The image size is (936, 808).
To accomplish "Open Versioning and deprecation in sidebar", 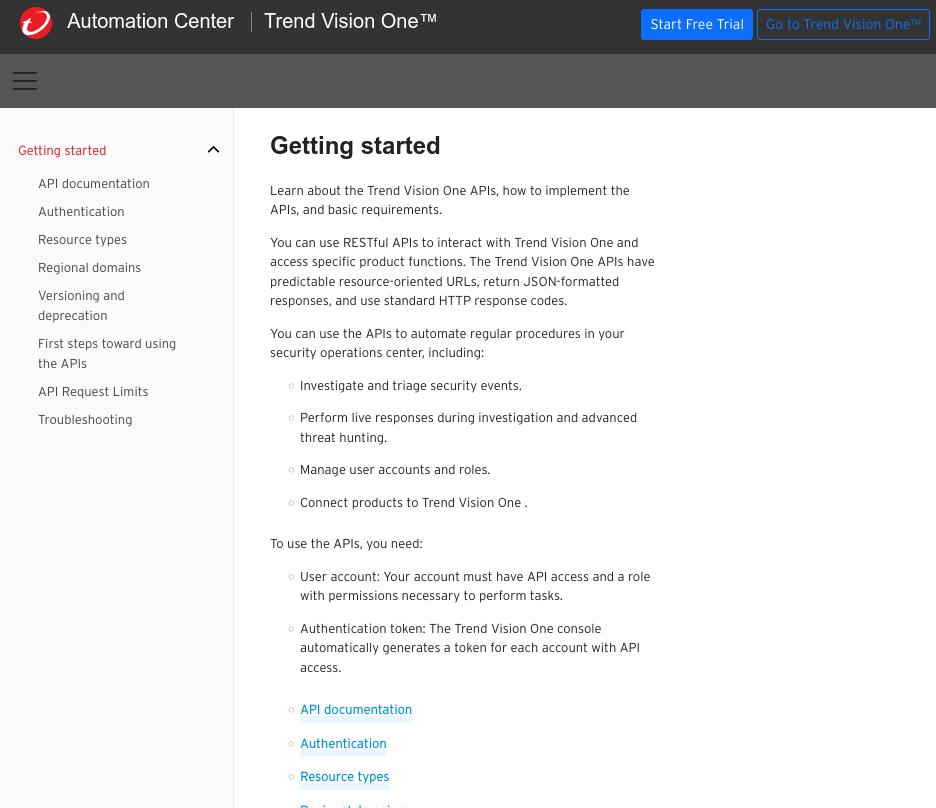I will [82, 306].
